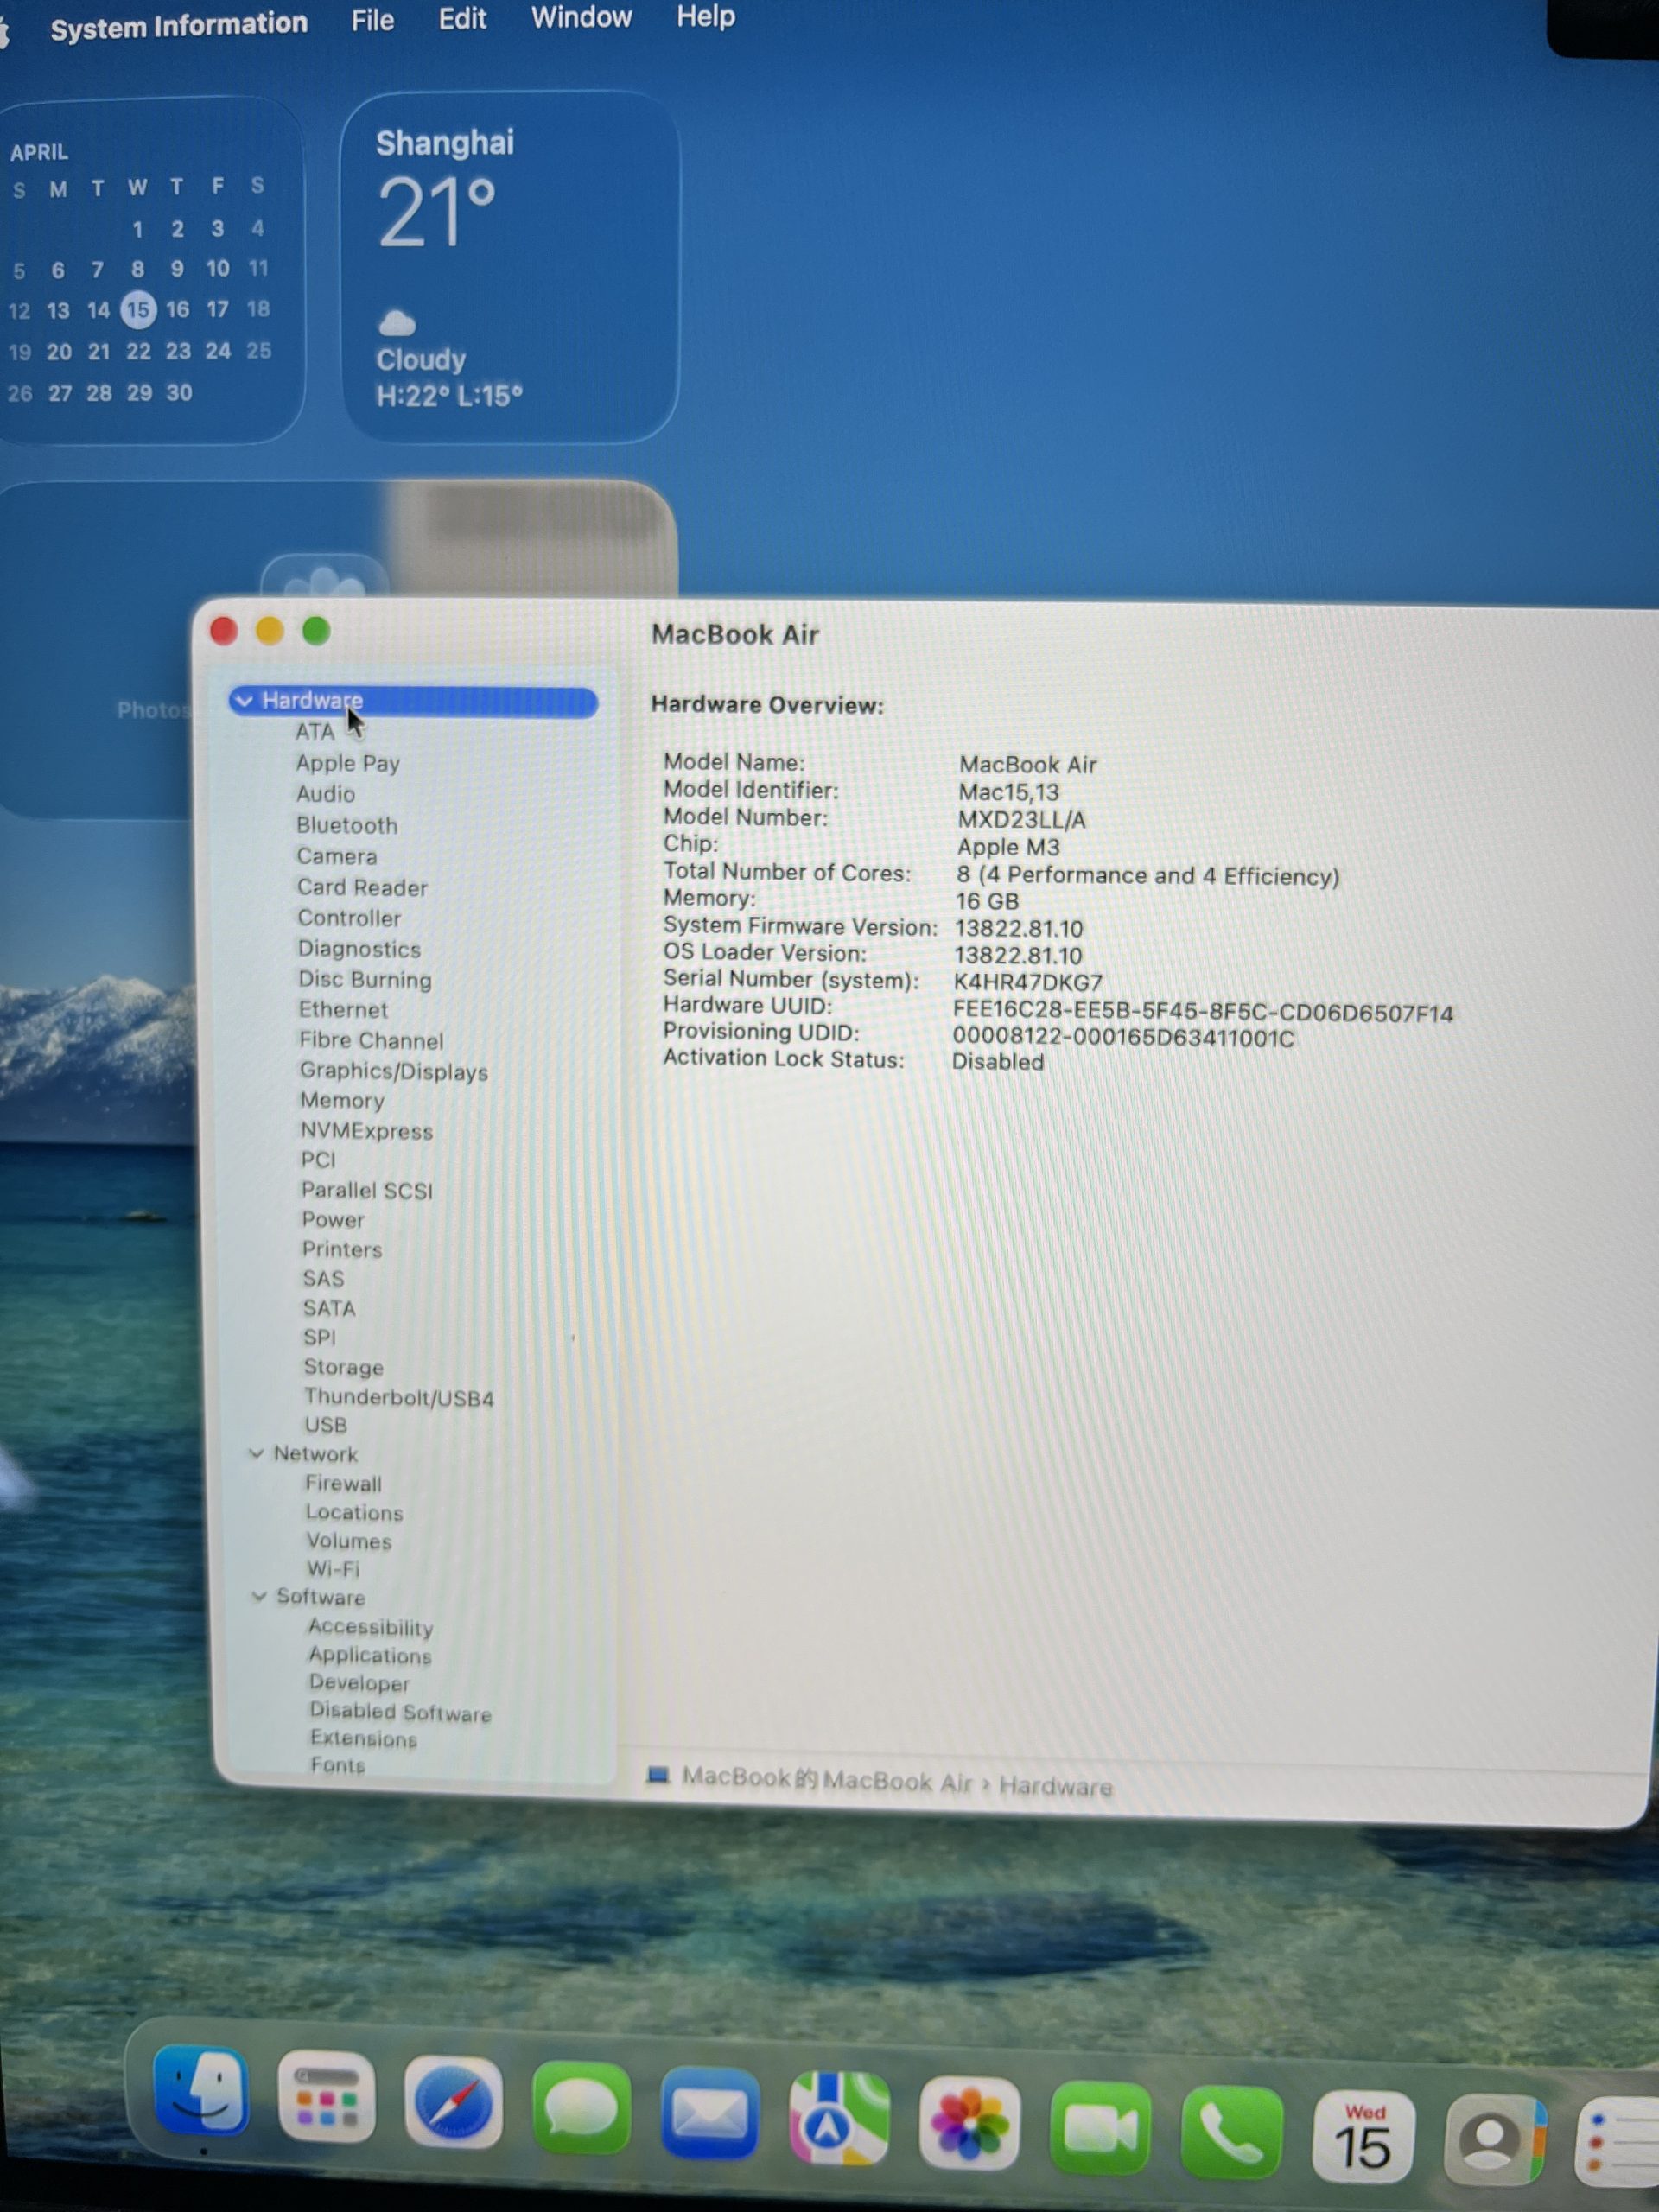Viewport: 1659px width, 2212px height.
Task: Open the File menu
Action: coord(372,20)
